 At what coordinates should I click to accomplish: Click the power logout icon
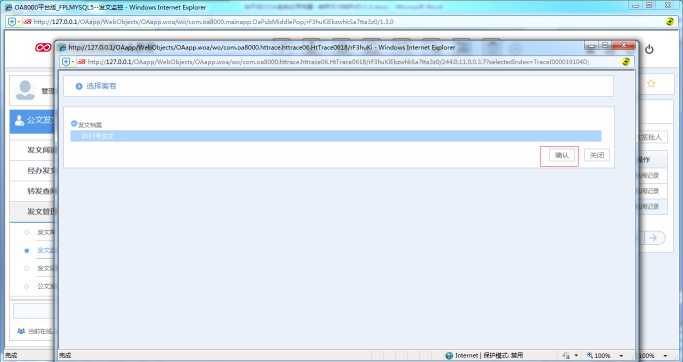(649, 49)
